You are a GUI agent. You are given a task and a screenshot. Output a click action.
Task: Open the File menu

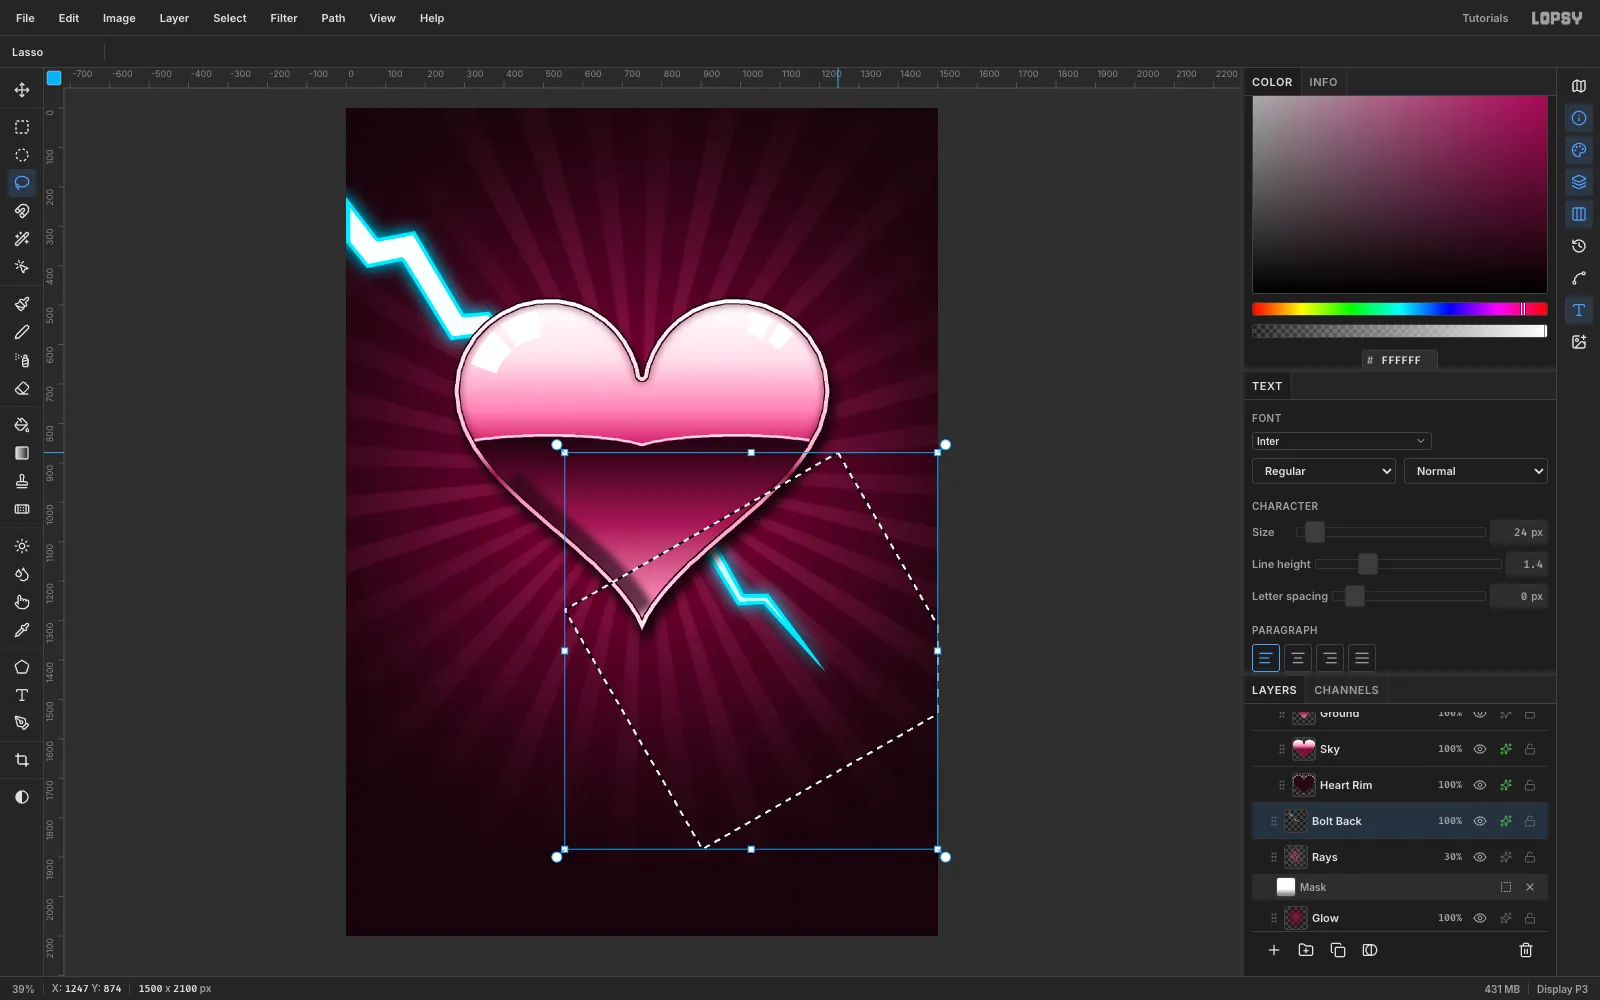(x=25, y=18)
